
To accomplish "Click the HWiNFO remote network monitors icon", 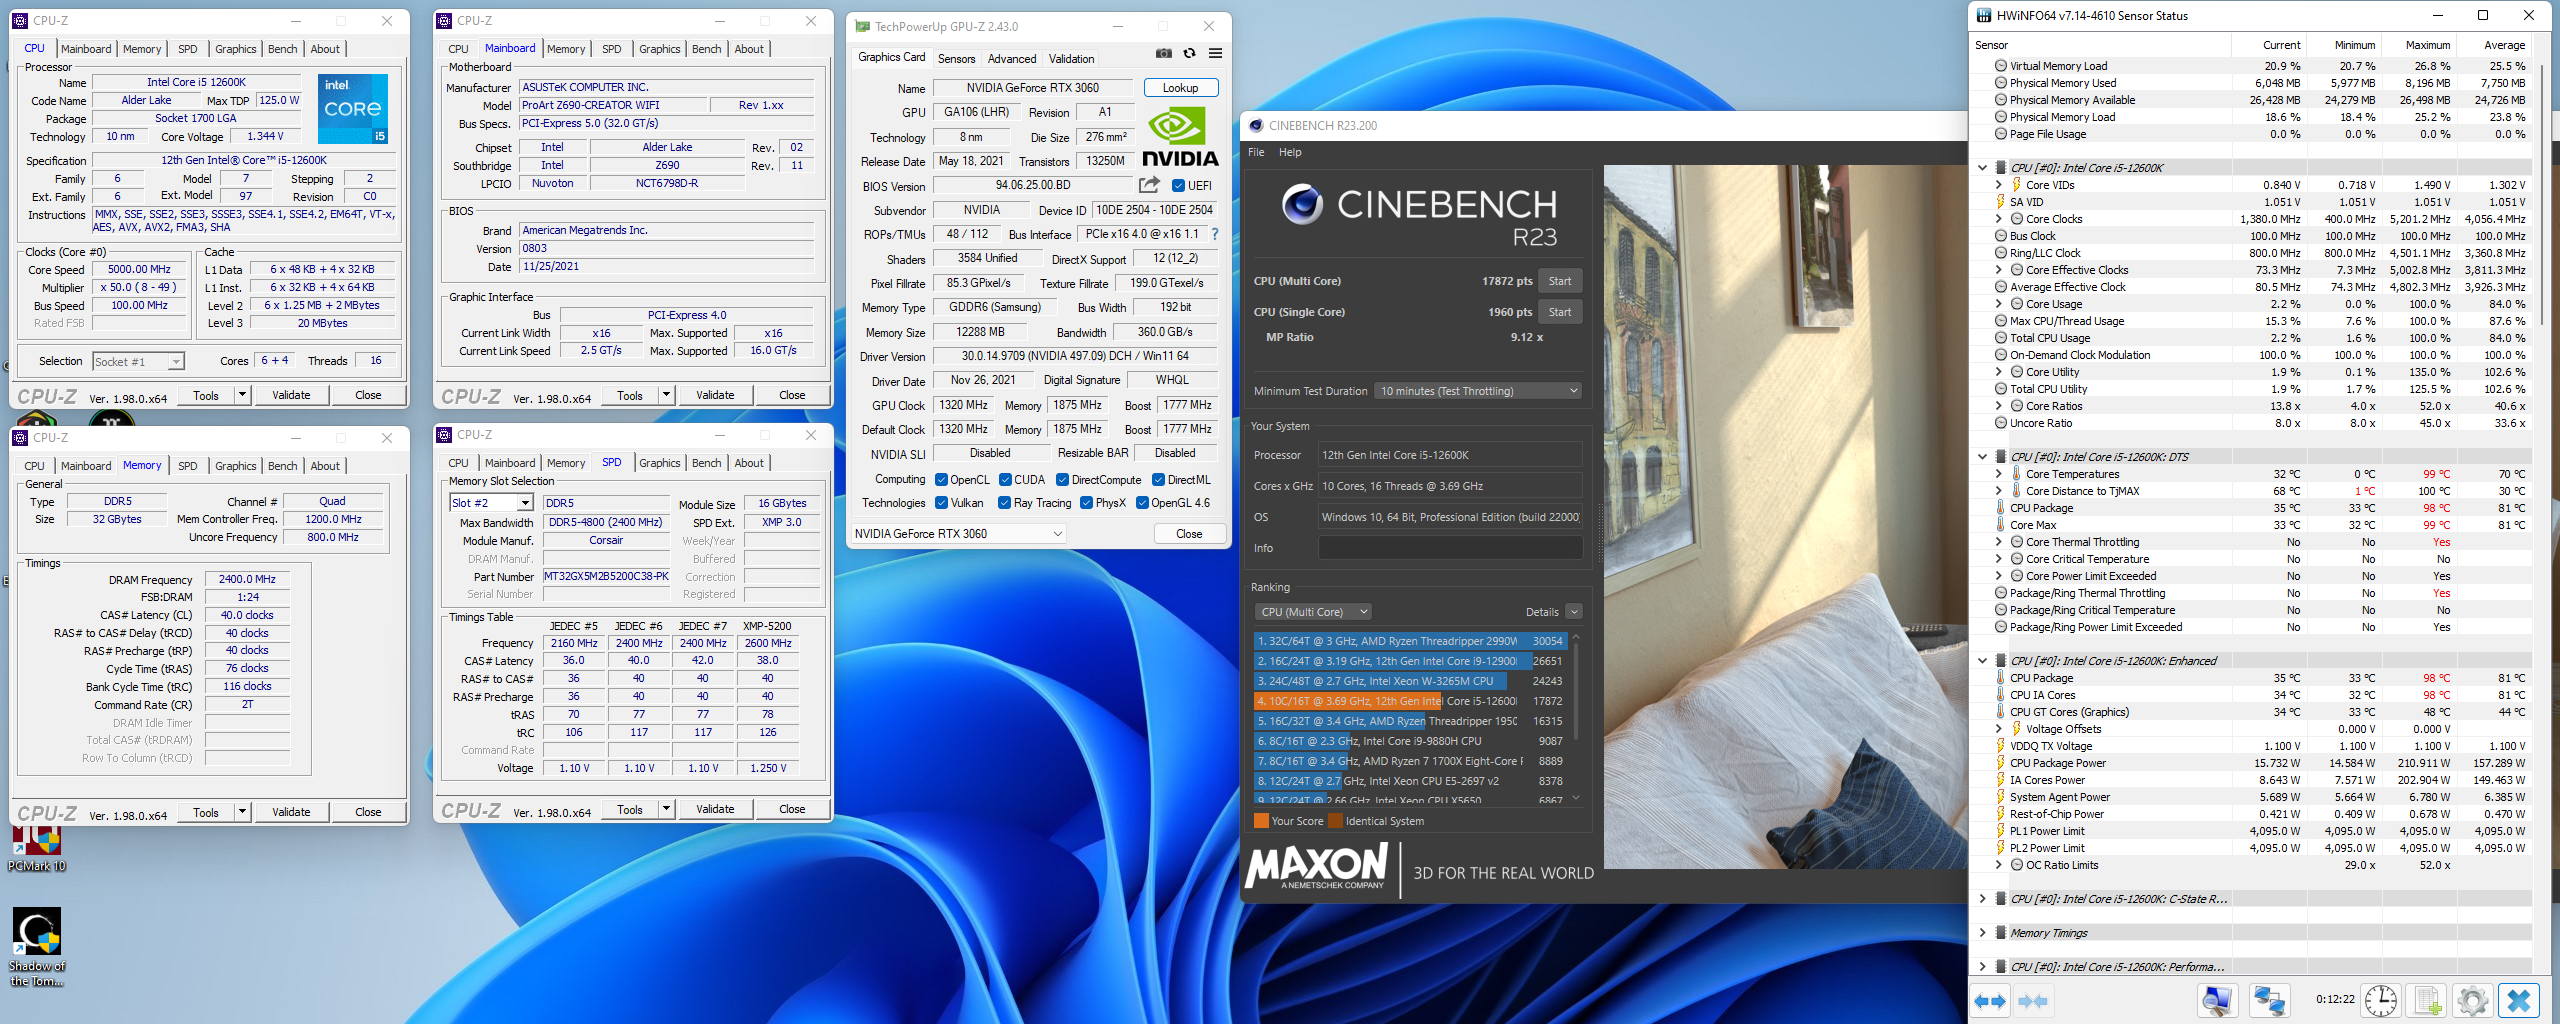I will (2269, 1000).
